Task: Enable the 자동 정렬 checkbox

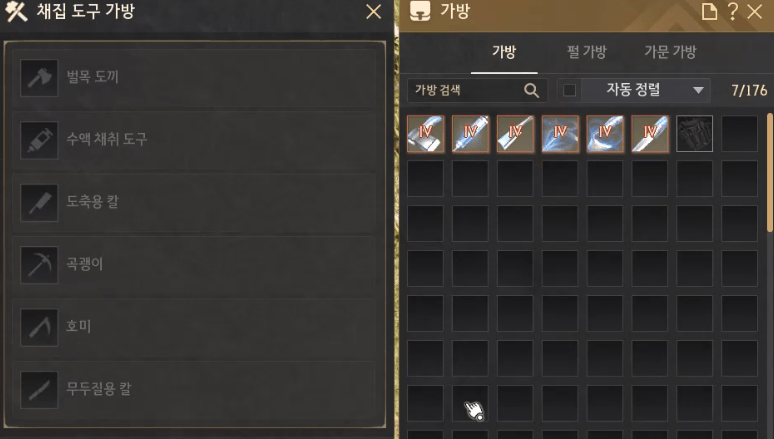Action: tap(569, 90)
